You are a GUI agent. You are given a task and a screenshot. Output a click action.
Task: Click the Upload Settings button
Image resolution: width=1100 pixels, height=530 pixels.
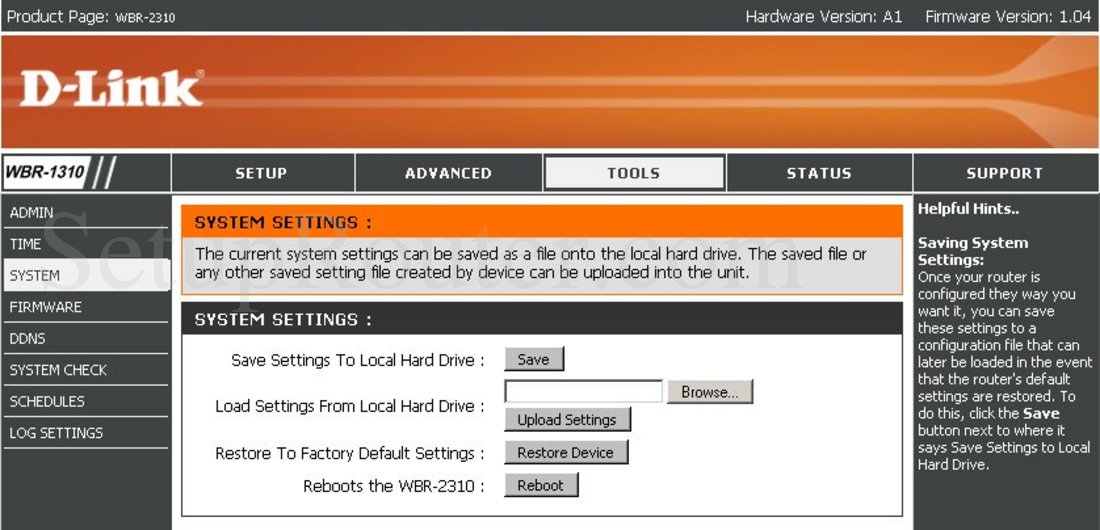(567, 420)
